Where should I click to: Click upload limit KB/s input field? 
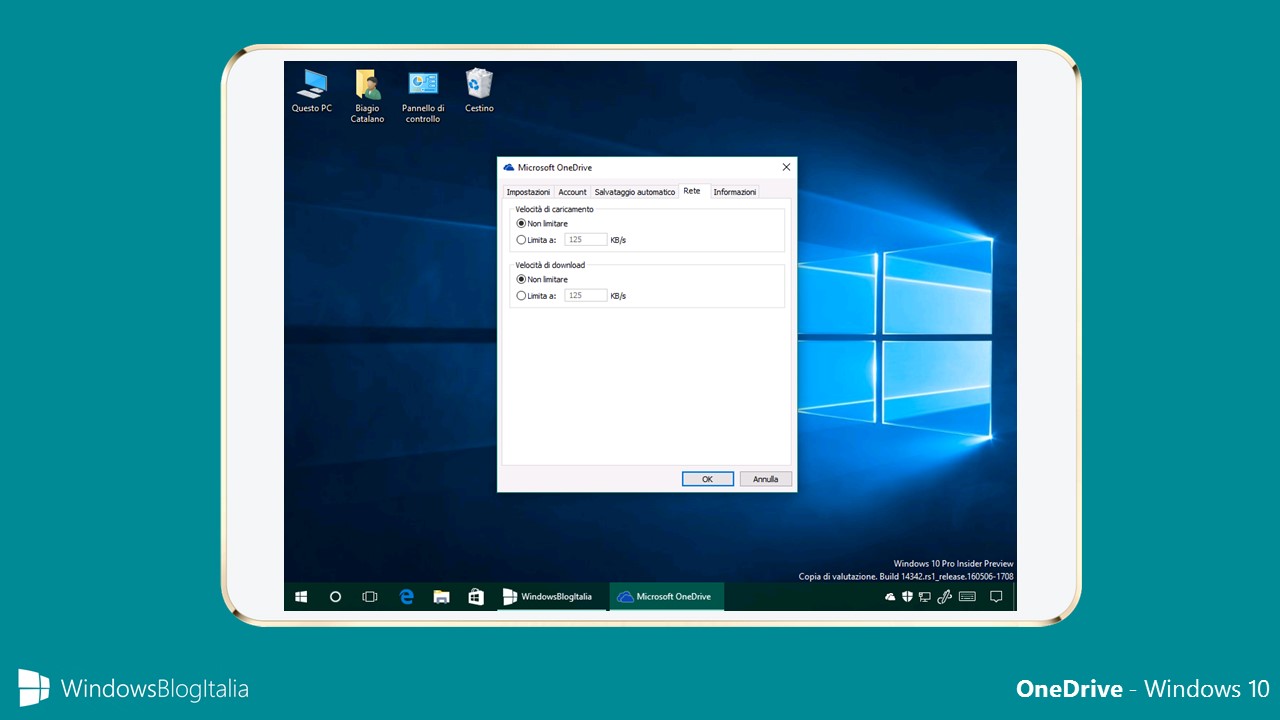pyautogui.click(x=586, y=240)
